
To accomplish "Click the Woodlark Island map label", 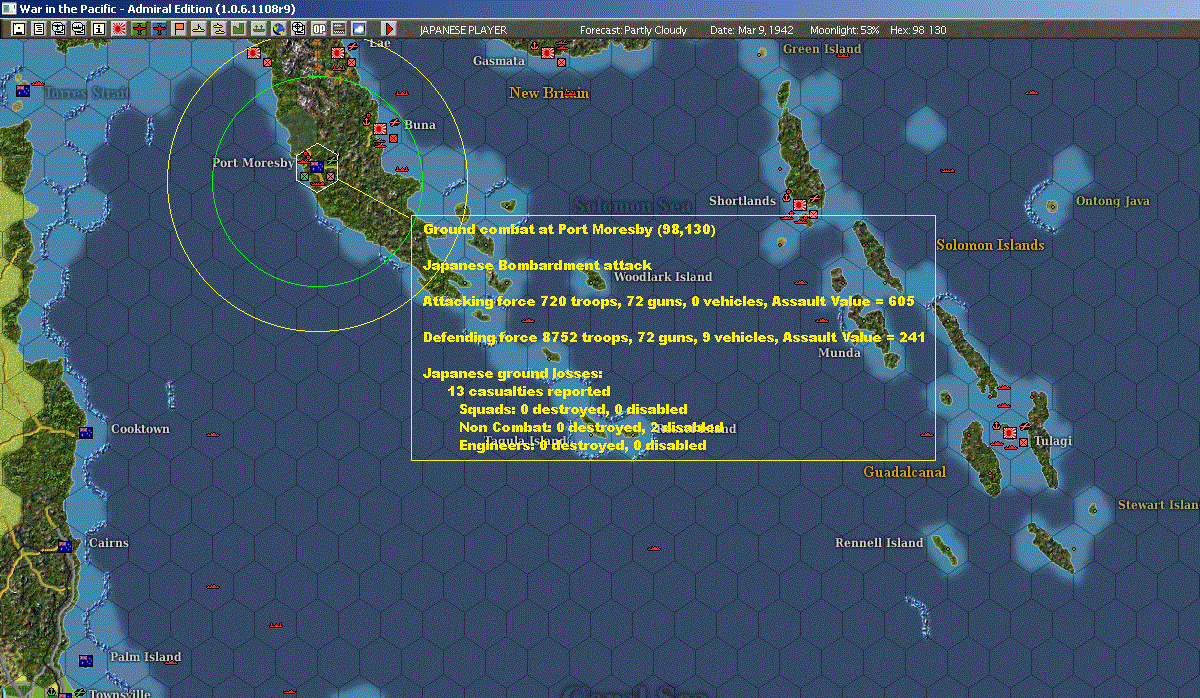I will [663, 277].
